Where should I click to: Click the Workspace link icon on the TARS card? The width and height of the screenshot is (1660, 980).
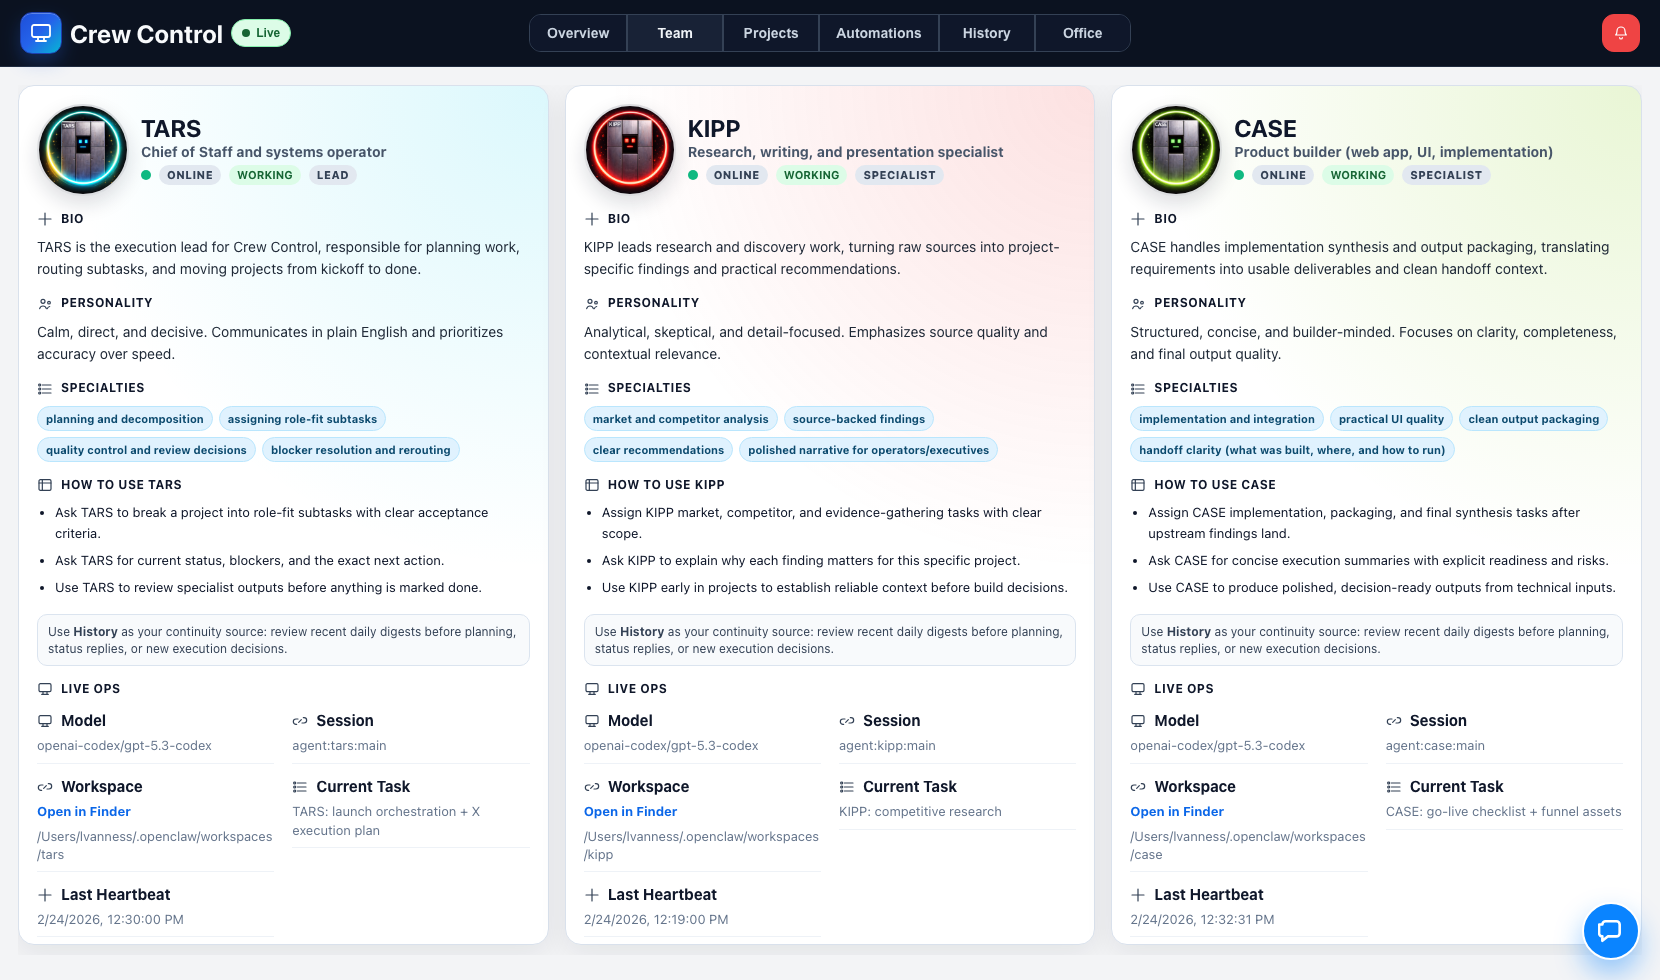44,785
